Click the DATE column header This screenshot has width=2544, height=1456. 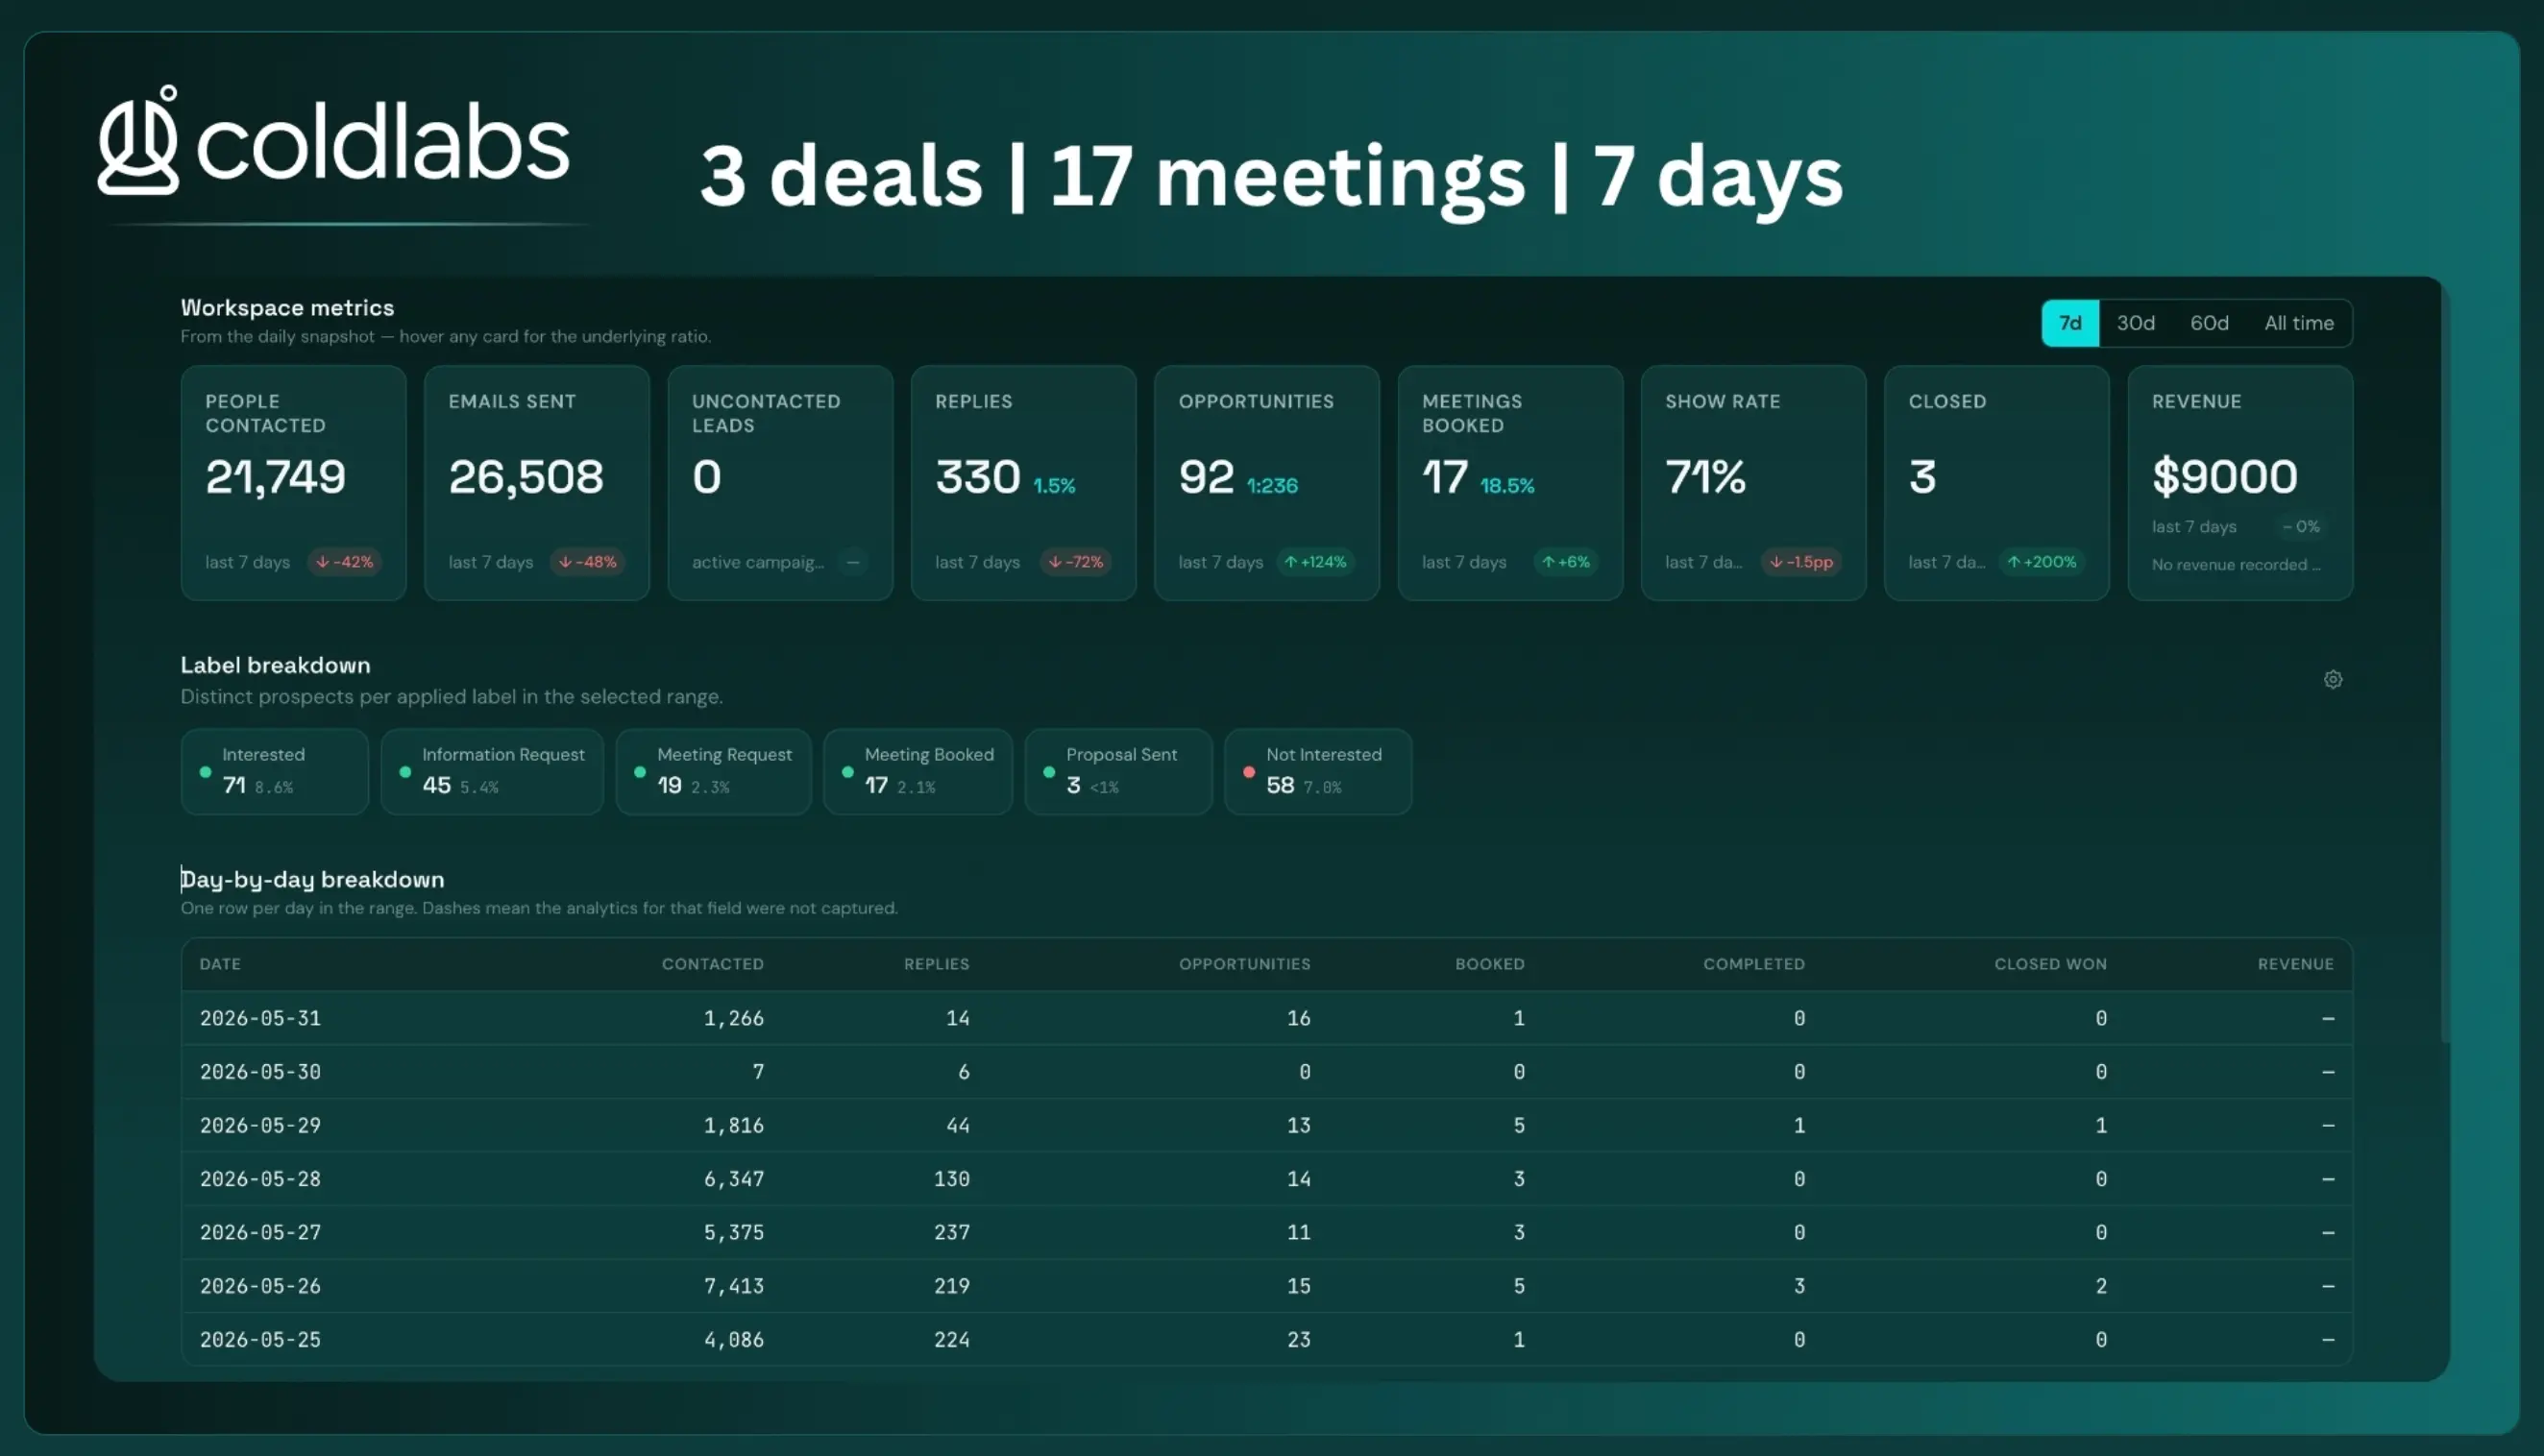(x=220, y=964)
